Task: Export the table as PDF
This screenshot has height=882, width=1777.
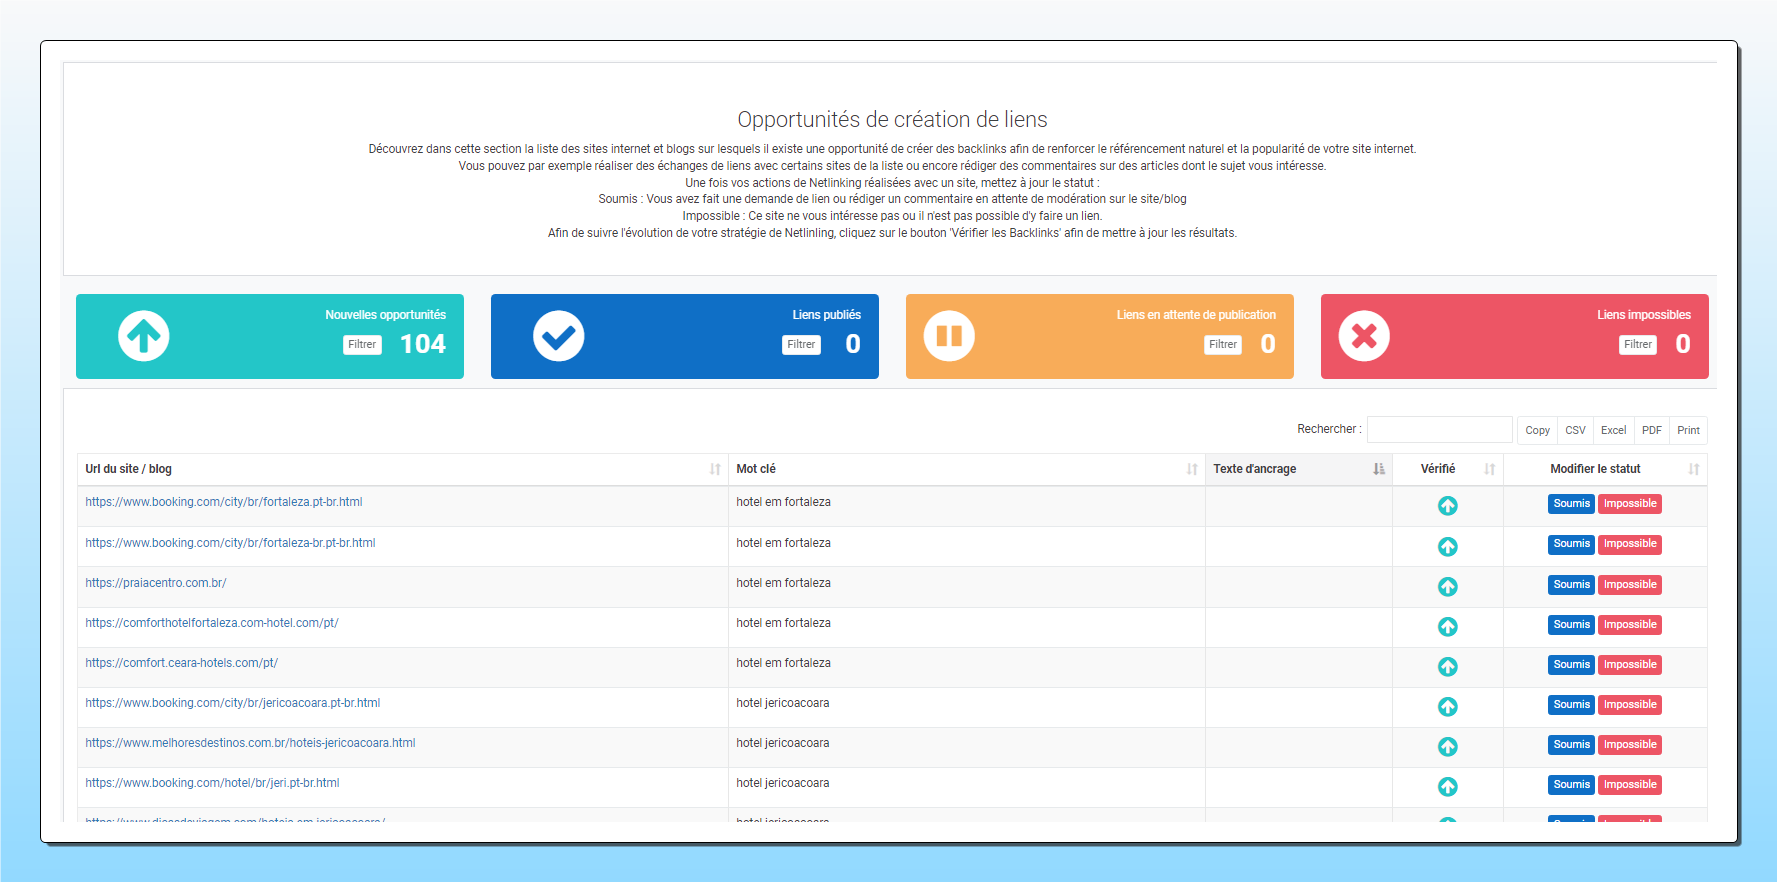Action: point(1651,430)
